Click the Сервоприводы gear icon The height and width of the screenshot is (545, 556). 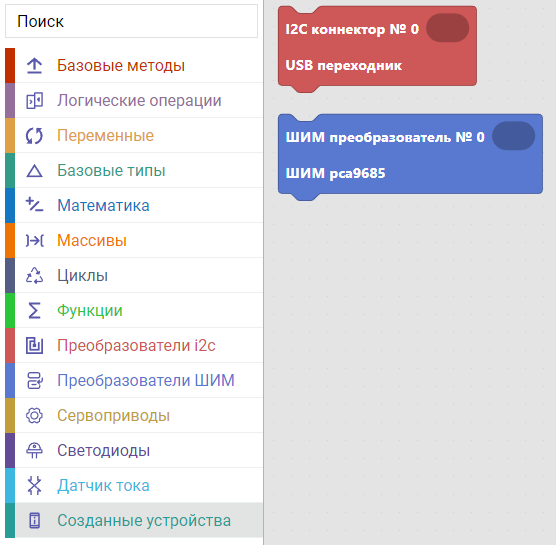[34, 416]
